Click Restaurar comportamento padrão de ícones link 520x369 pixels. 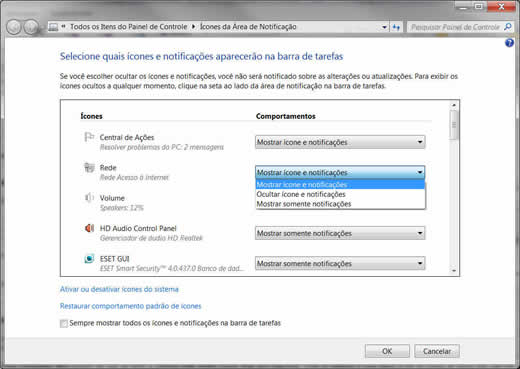tap(131, 306)
